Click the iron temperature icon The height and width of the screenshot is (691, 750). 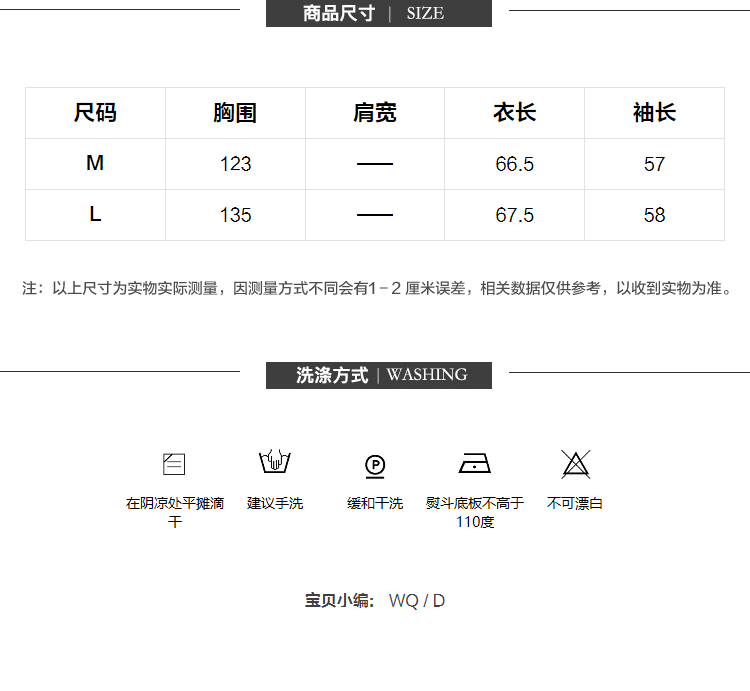(474, 464)
